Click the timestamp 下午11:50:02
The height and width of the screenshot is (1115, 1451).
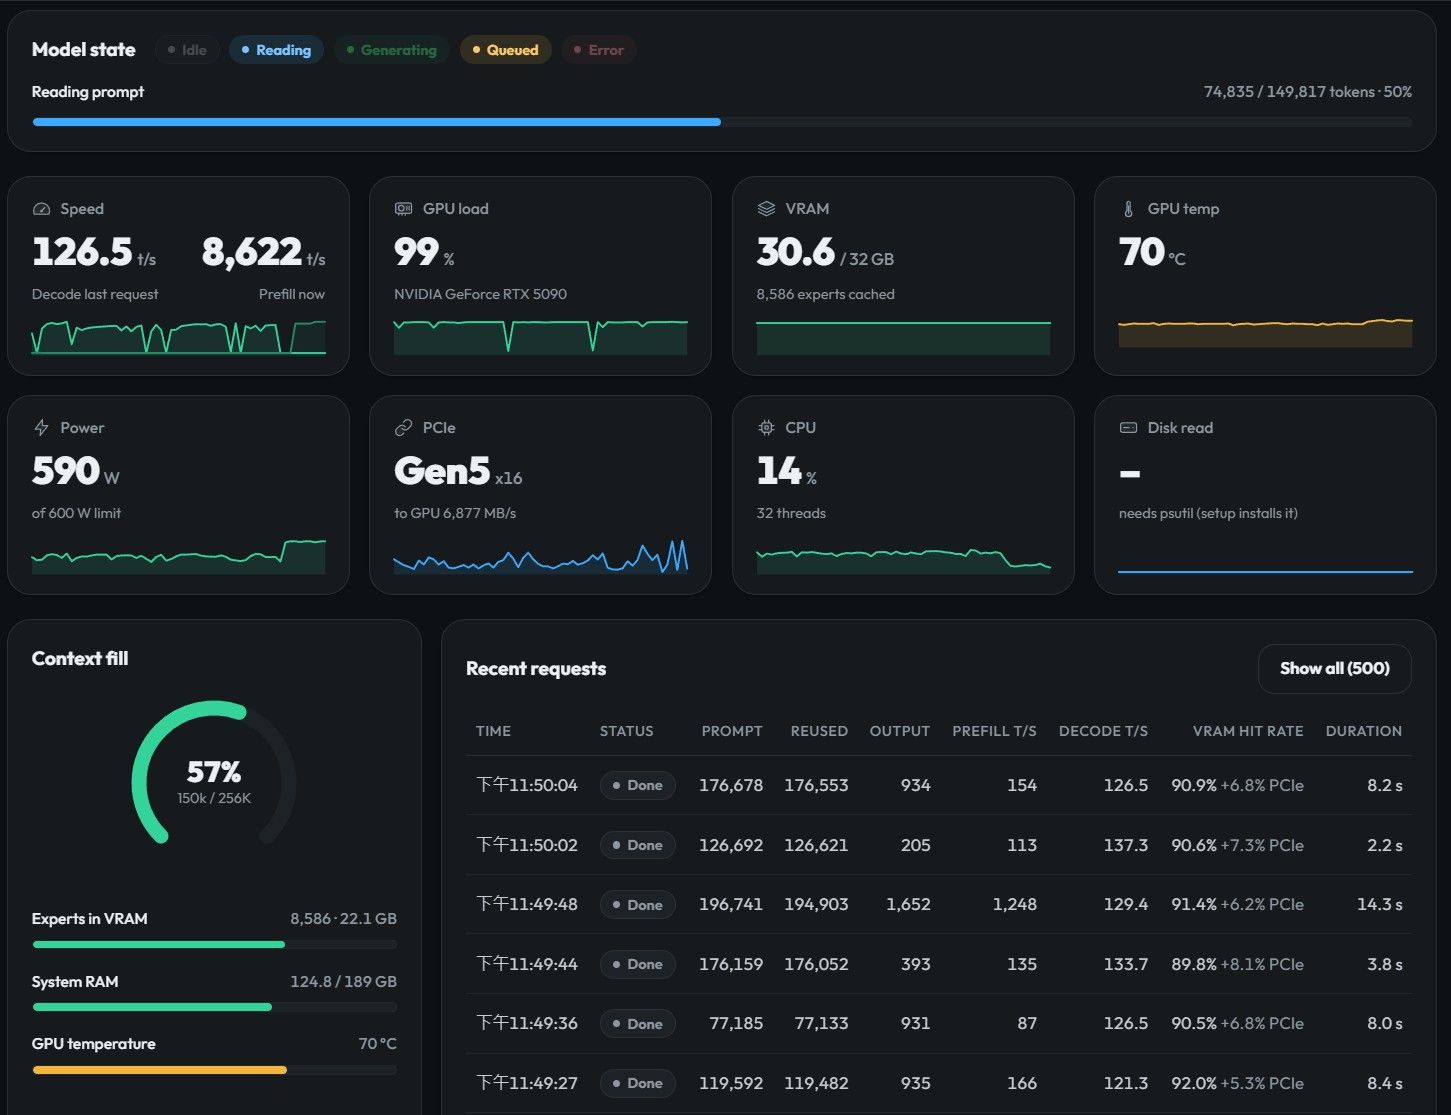tap(527, 845)
